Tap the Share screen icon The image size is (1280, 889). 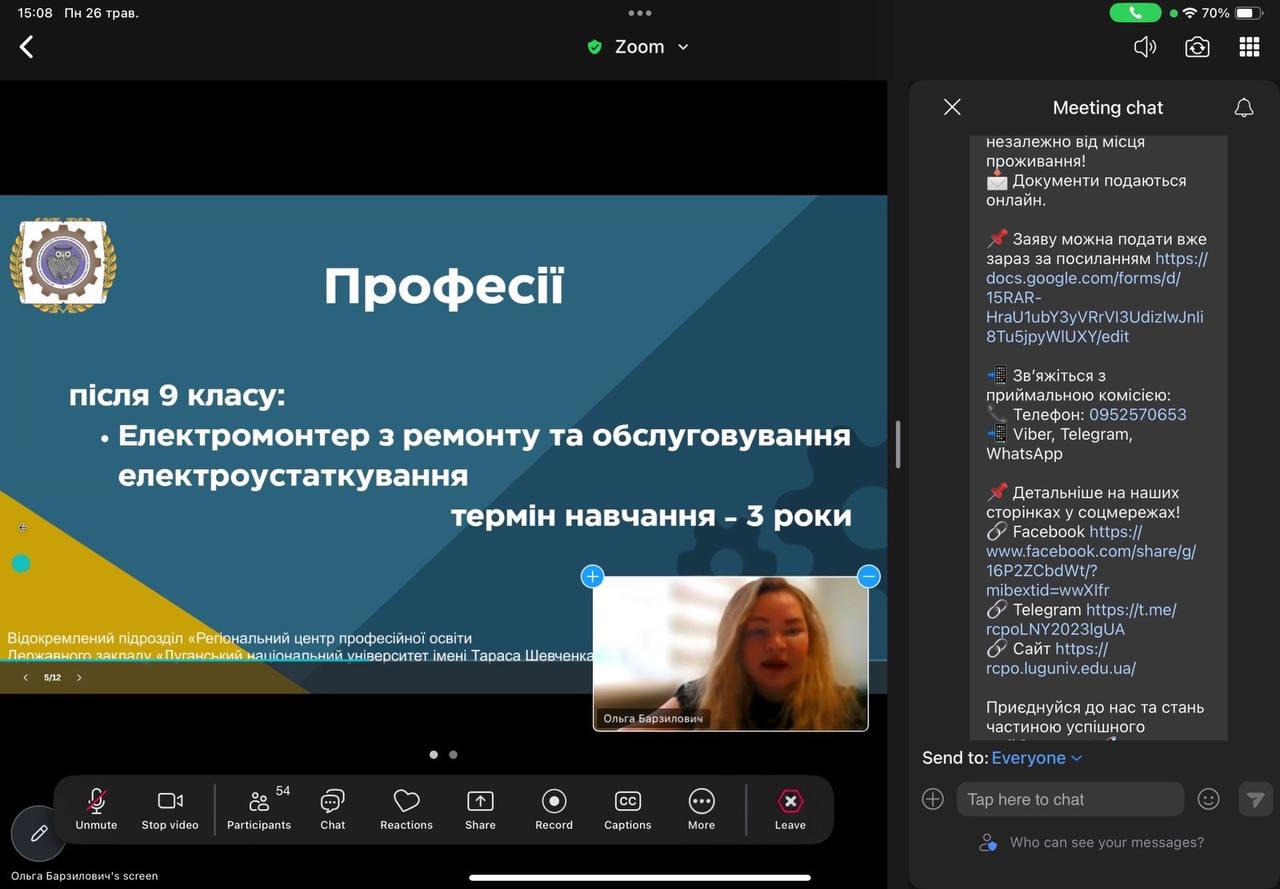click(x=480, y=809)
